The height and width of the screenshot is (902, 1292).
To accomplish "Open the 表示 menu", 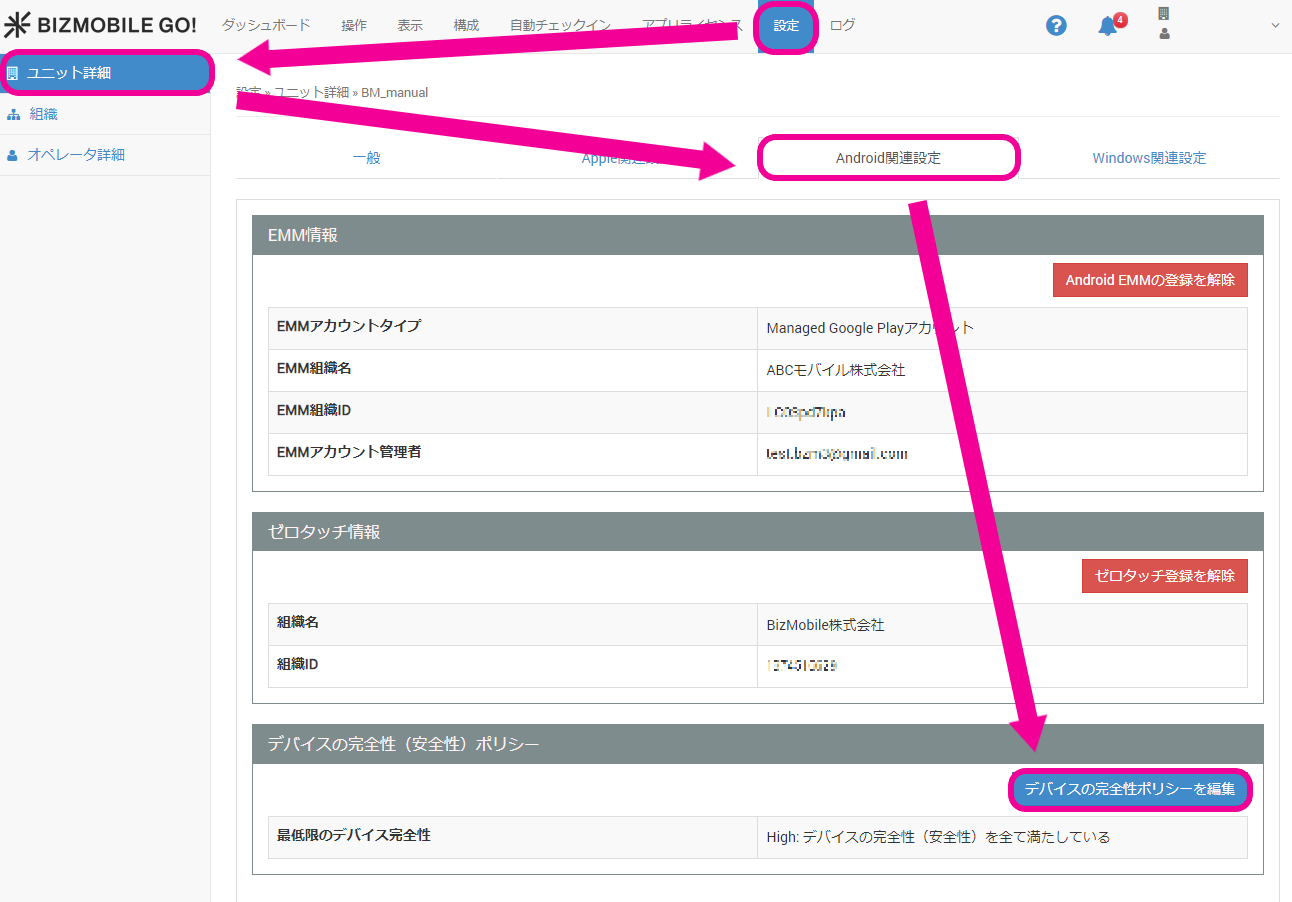I will pos(410,26).
